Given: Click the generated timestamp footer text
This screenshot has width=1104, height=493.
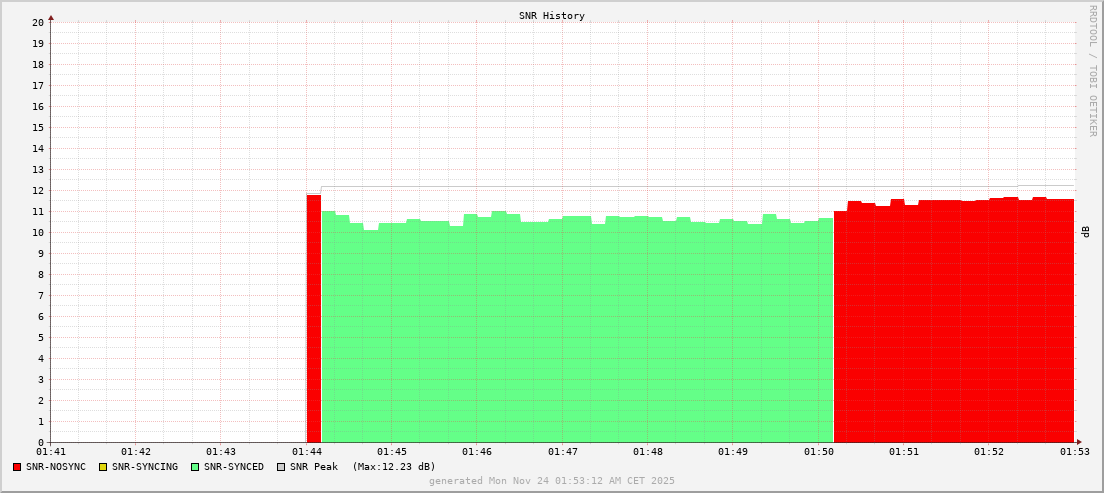Looking at the screenshot, I should (551, 481).
